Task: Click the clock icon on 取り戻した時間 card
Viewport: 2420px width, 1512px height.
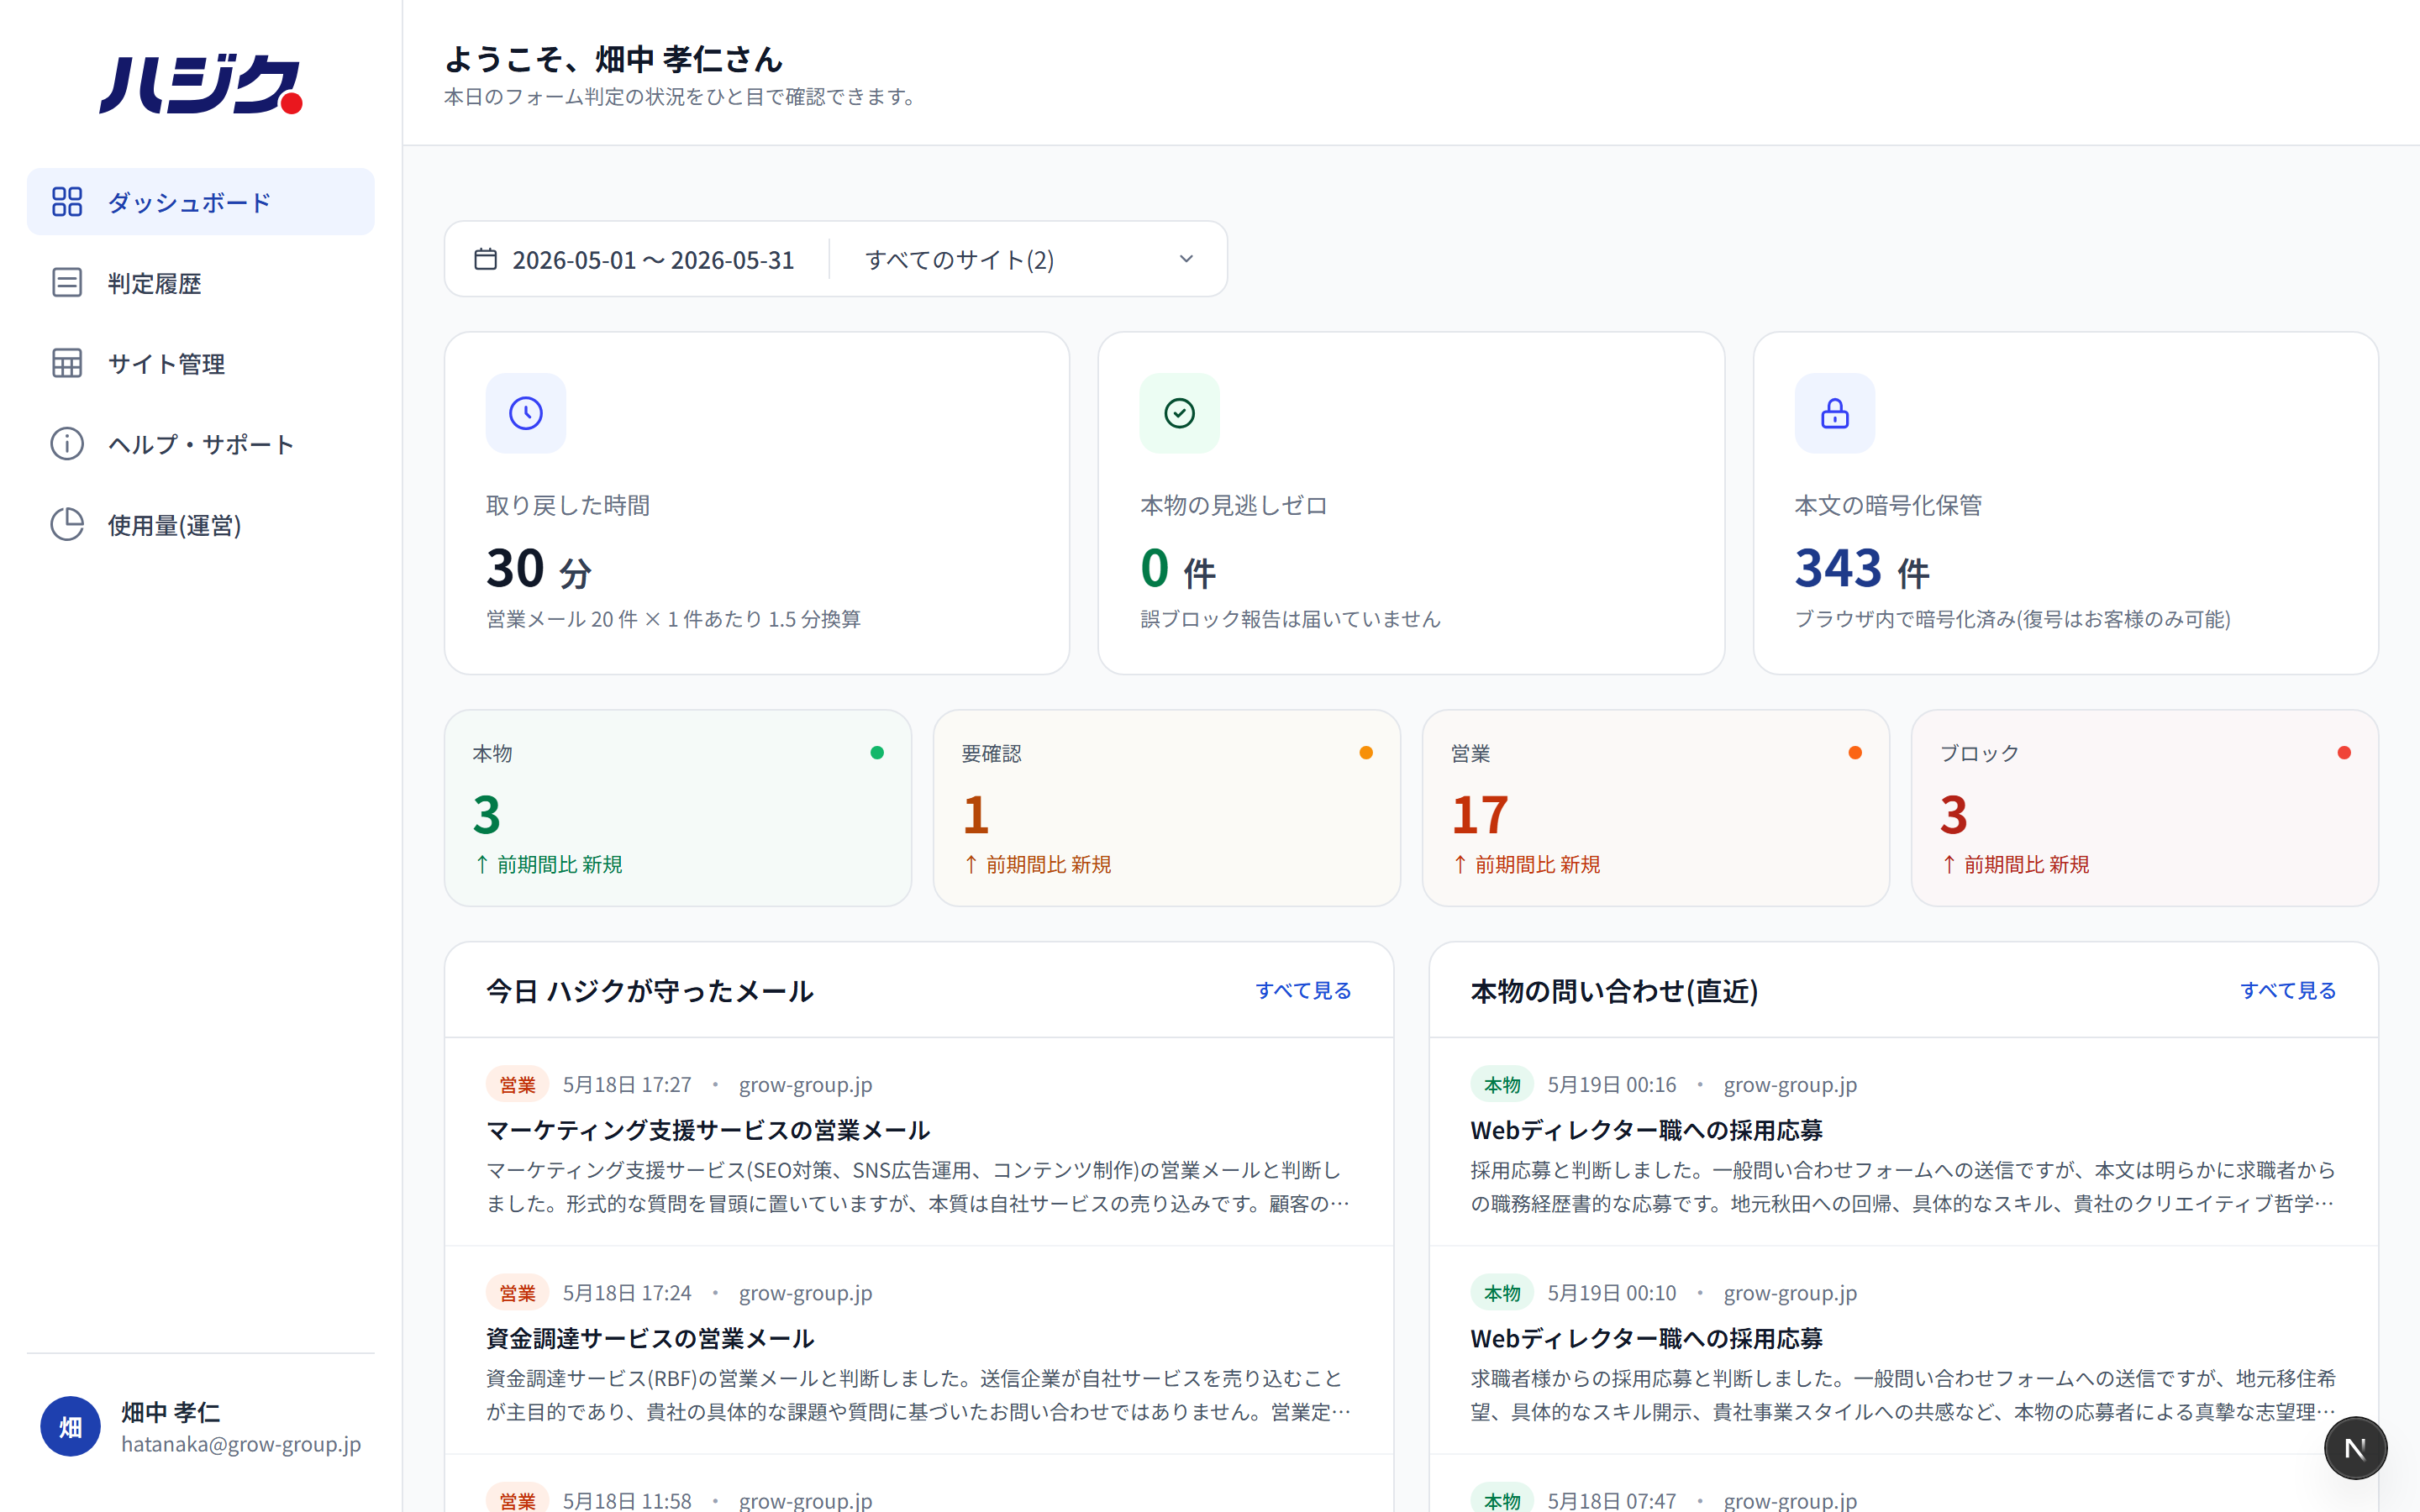Action: click(526, 413)
